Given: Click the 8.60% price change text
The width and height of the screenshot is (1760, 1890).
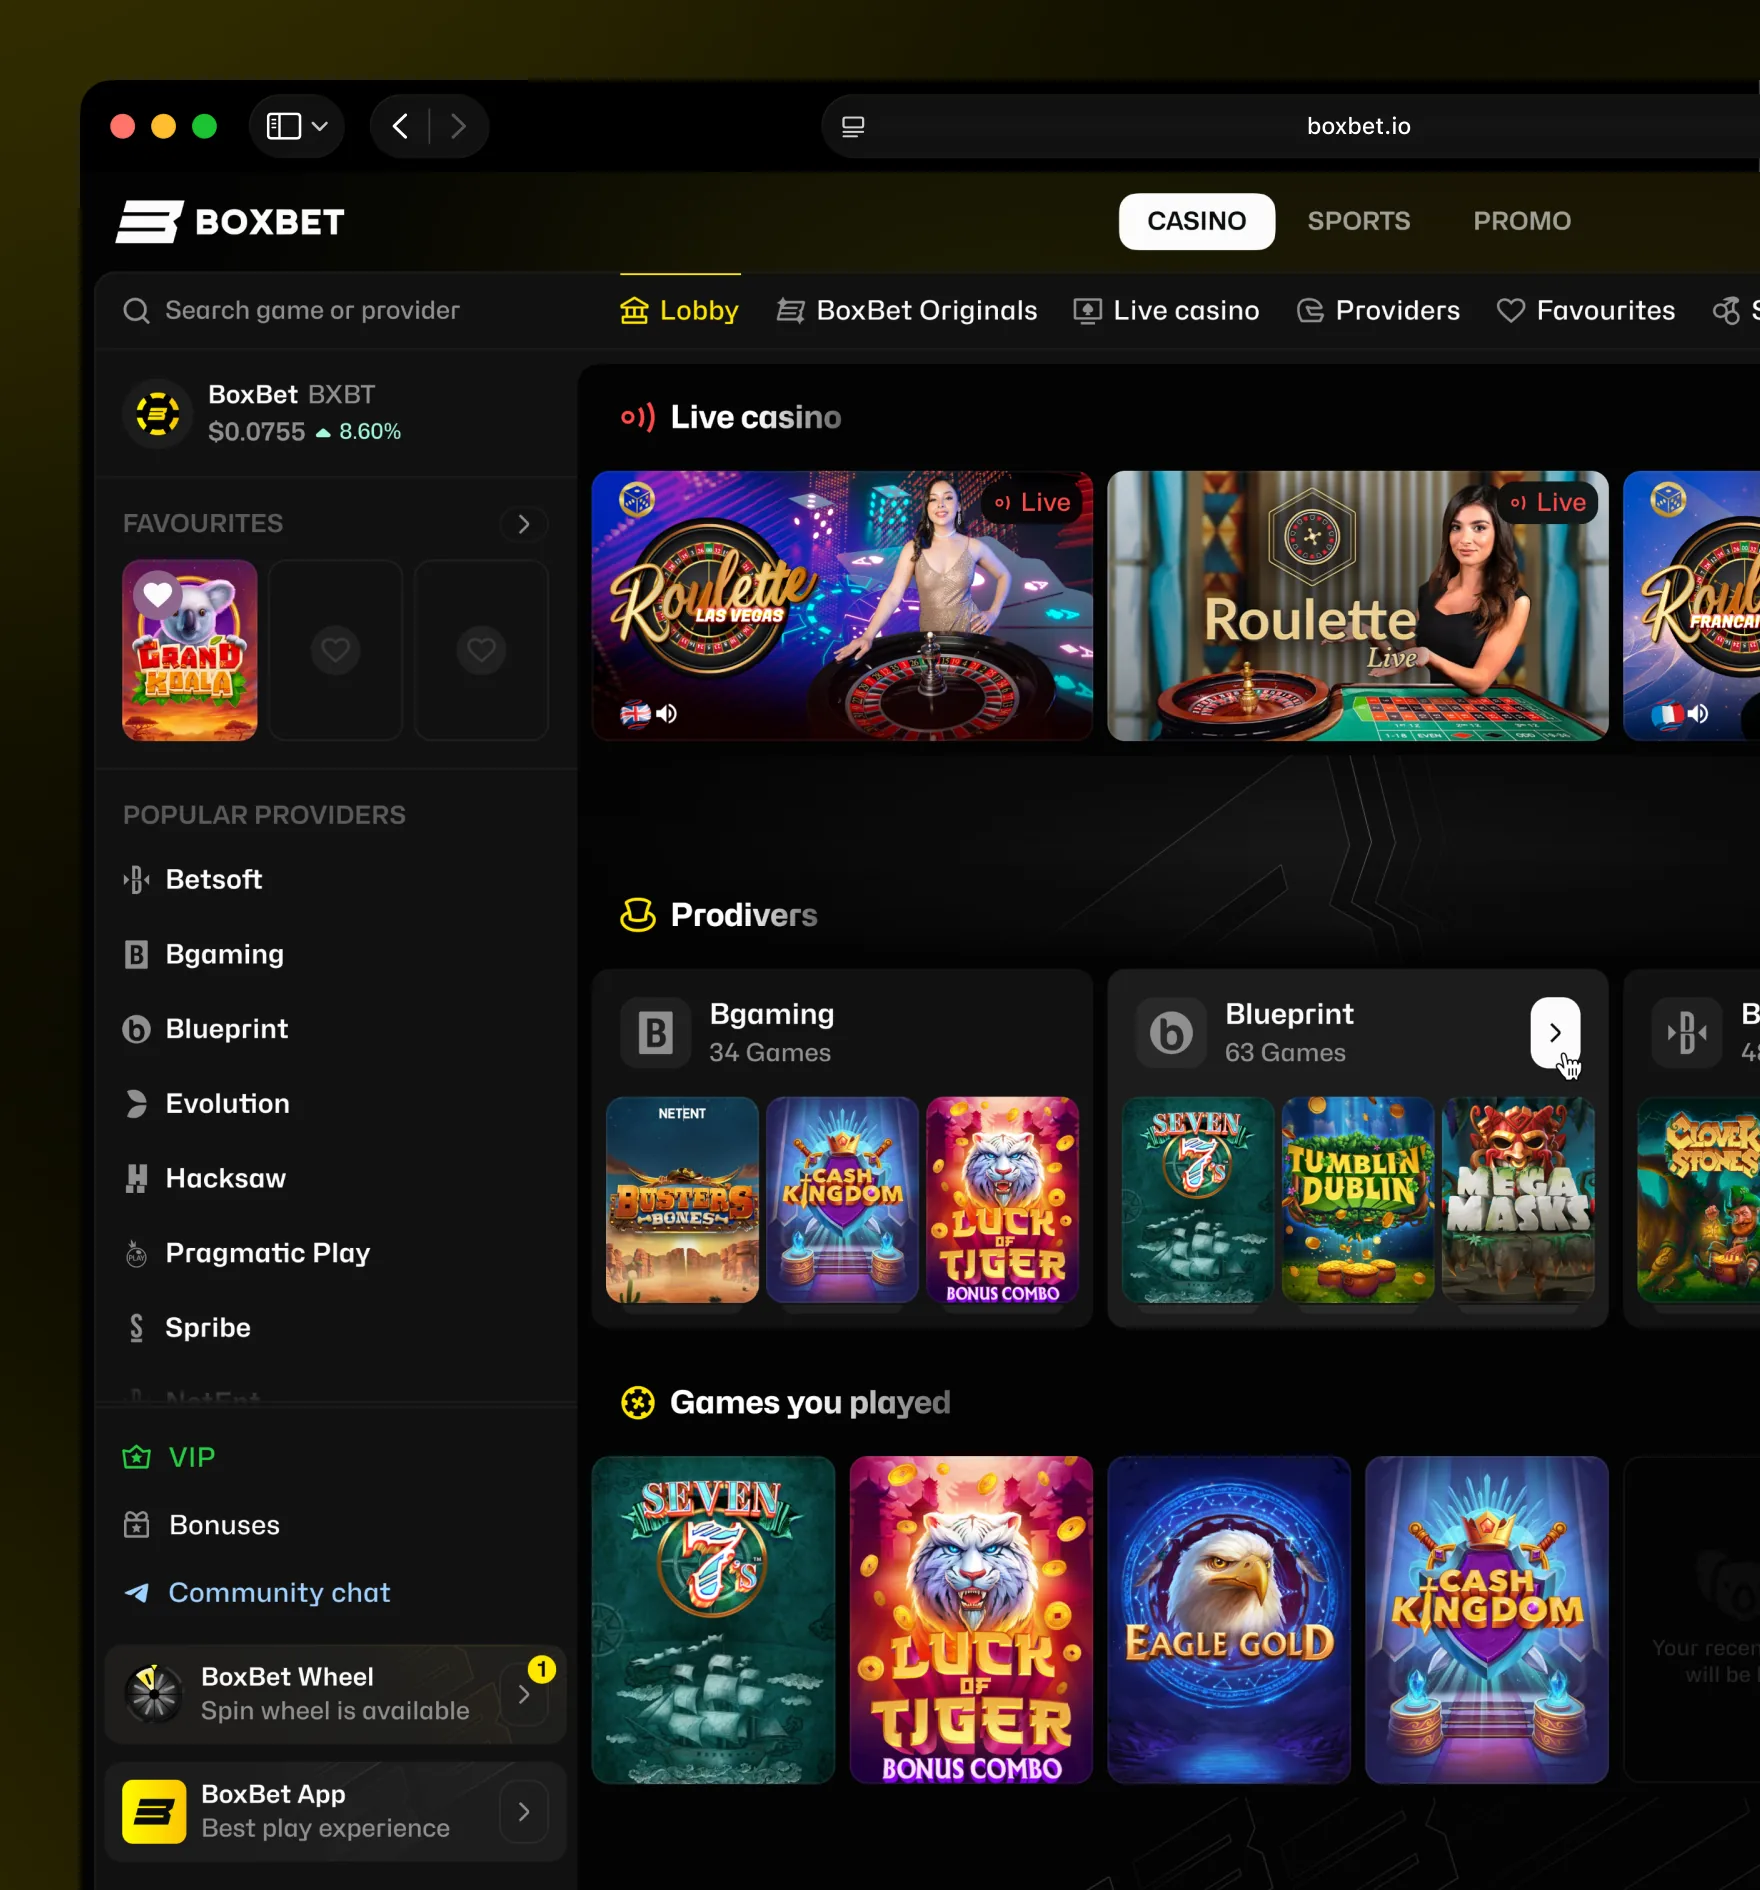Looking at the screenshot, I should click(370, 432).
